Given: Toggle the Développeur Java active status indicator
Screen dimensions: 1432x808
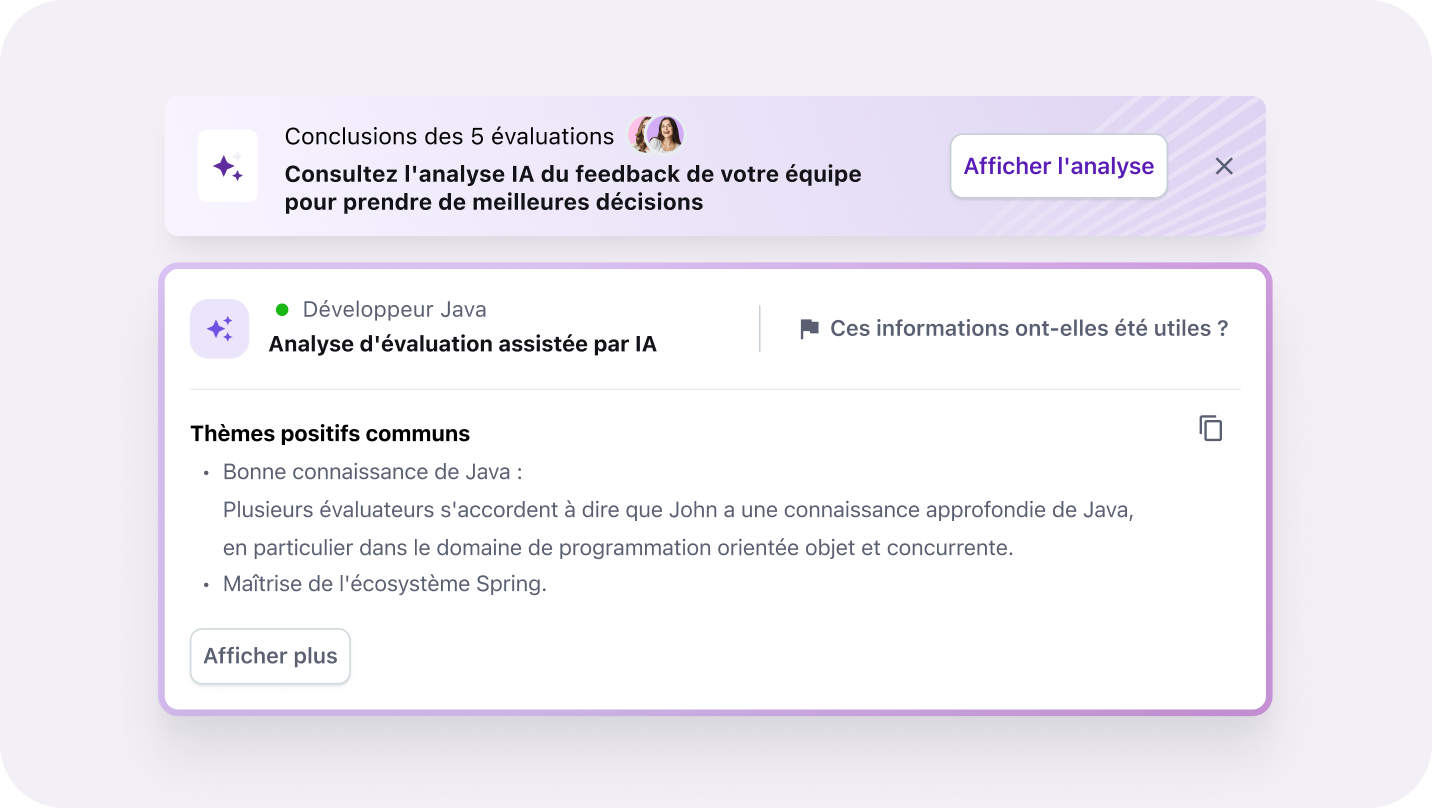Looking at the screenshot, I should click(x=282, y=309).
